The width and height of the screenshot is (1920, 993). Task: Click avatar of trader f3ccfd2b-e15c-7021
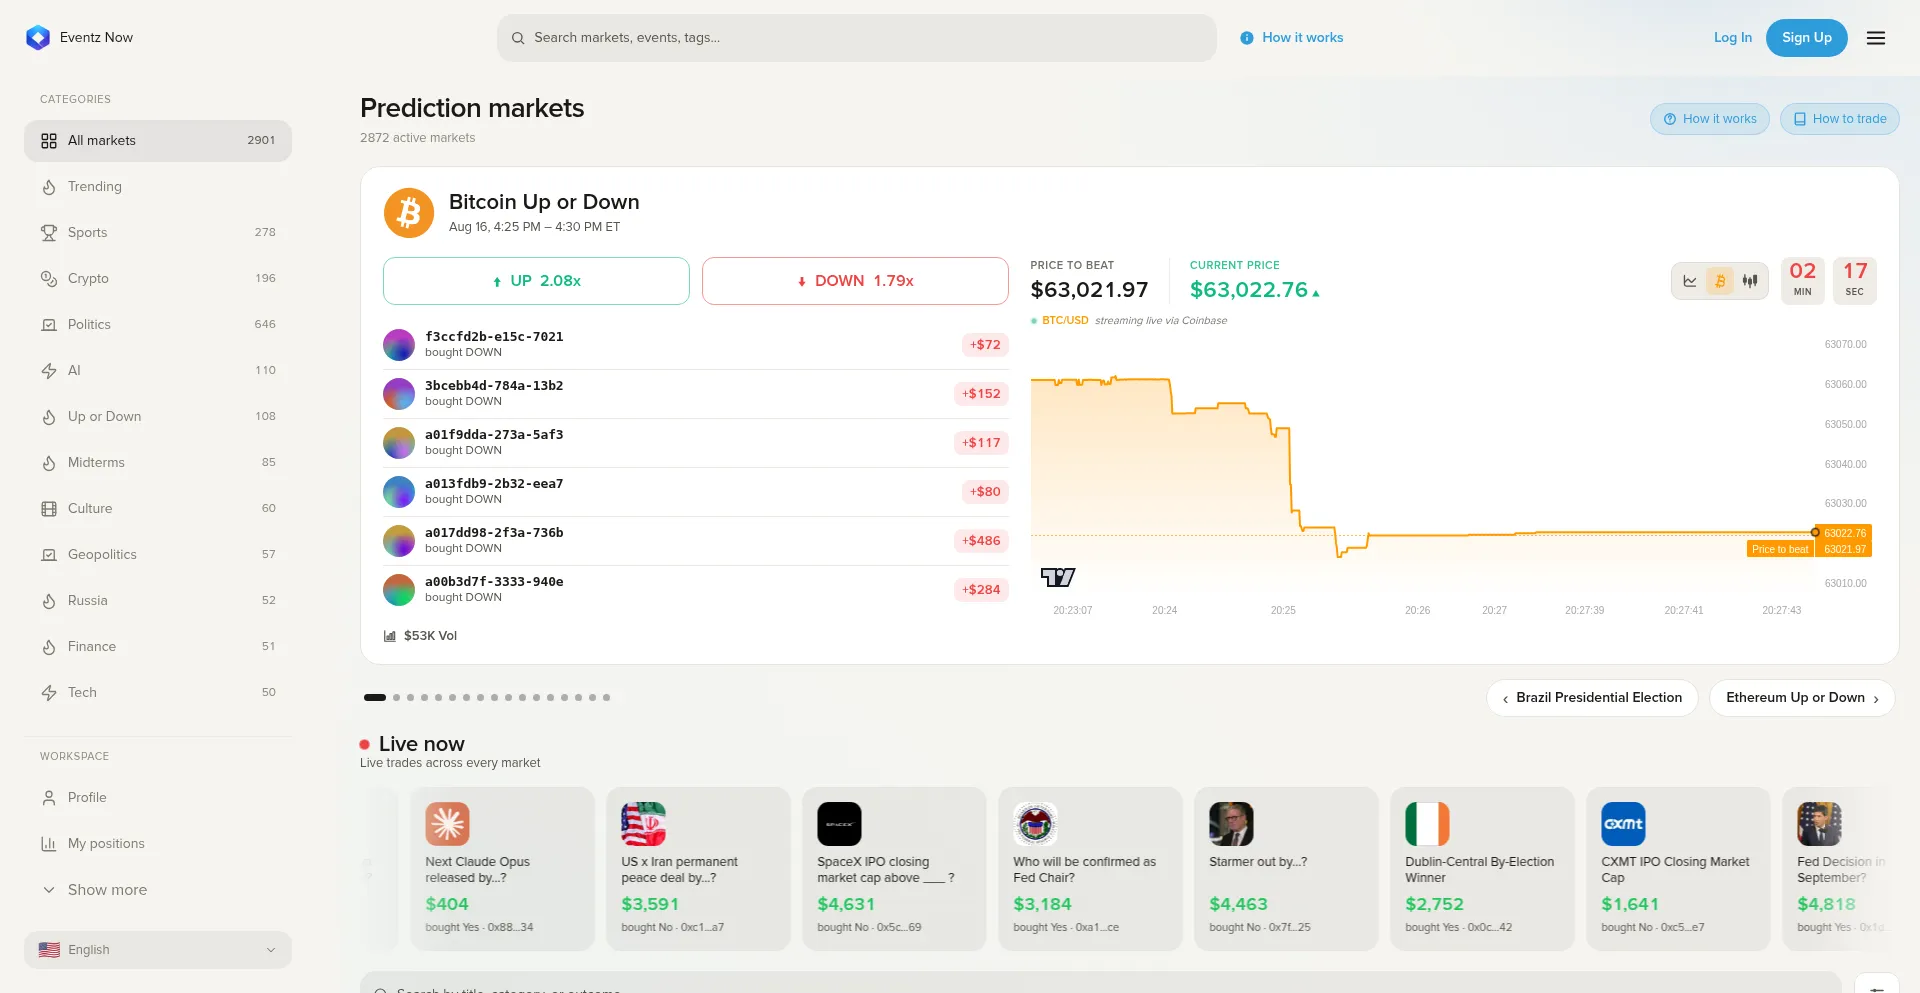coord(399,345)
